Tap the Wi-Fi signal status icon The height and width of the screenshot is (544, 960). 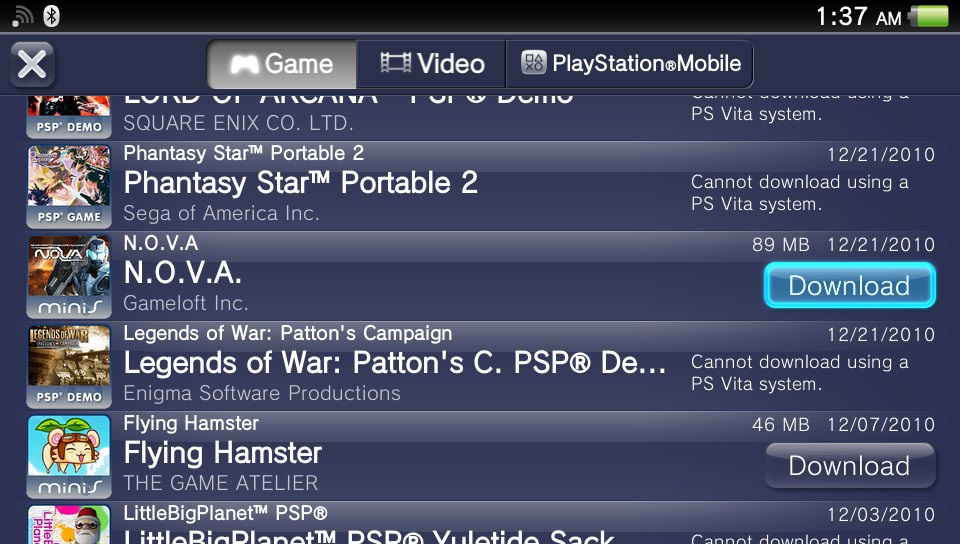tap(23, 17)
